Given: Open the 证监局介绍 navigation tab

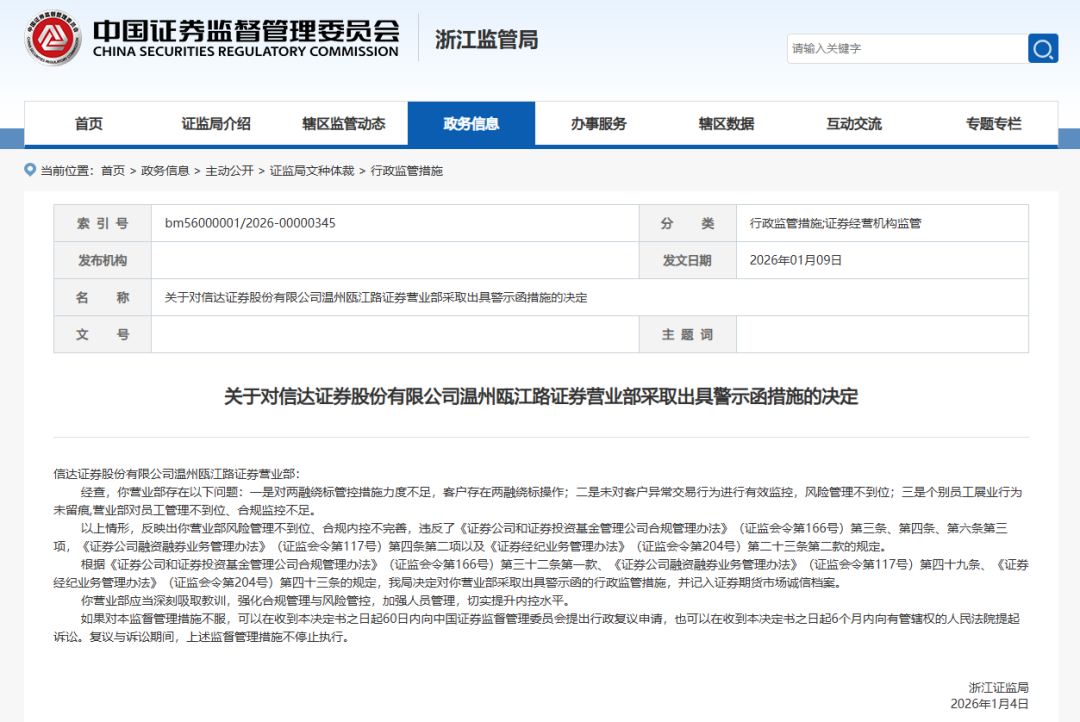Looking at the screenshot, I should click(x=216, y=124).
